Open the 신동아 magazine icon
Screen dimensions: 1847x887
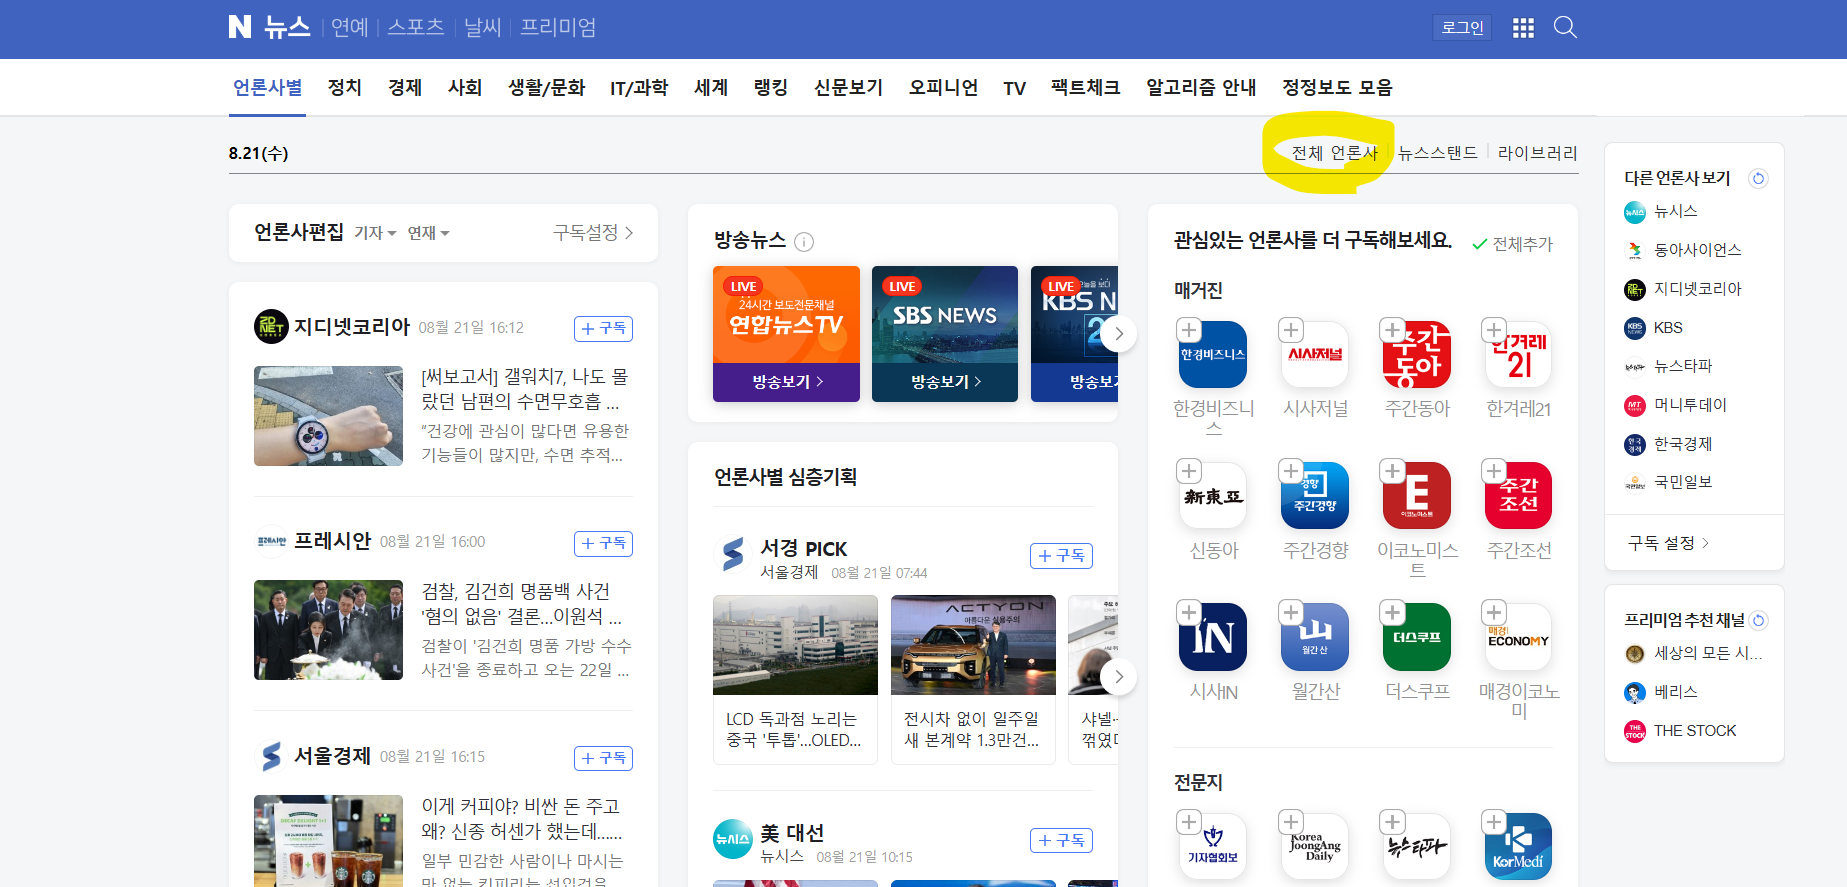(x=1213, y=496)
